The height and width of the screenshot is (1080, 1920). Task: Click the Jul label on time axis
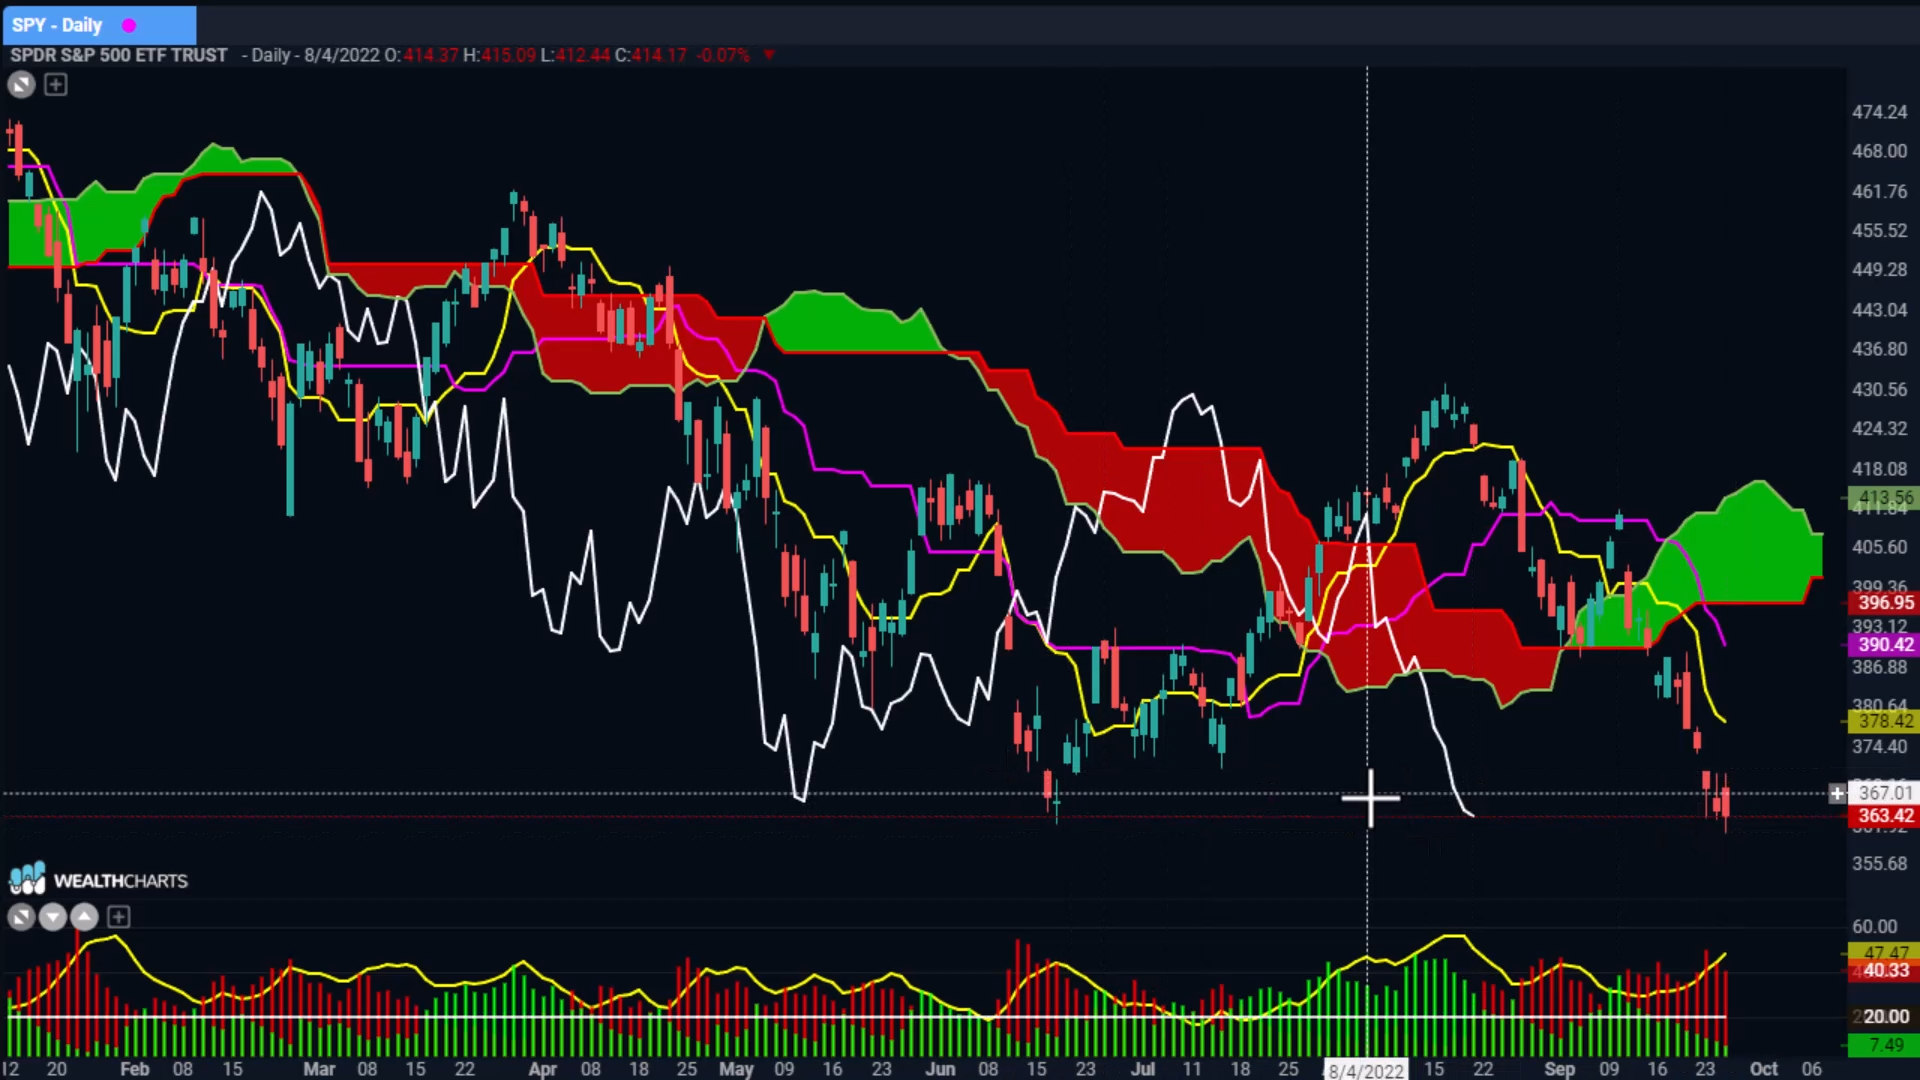tap(1143, 1069)
